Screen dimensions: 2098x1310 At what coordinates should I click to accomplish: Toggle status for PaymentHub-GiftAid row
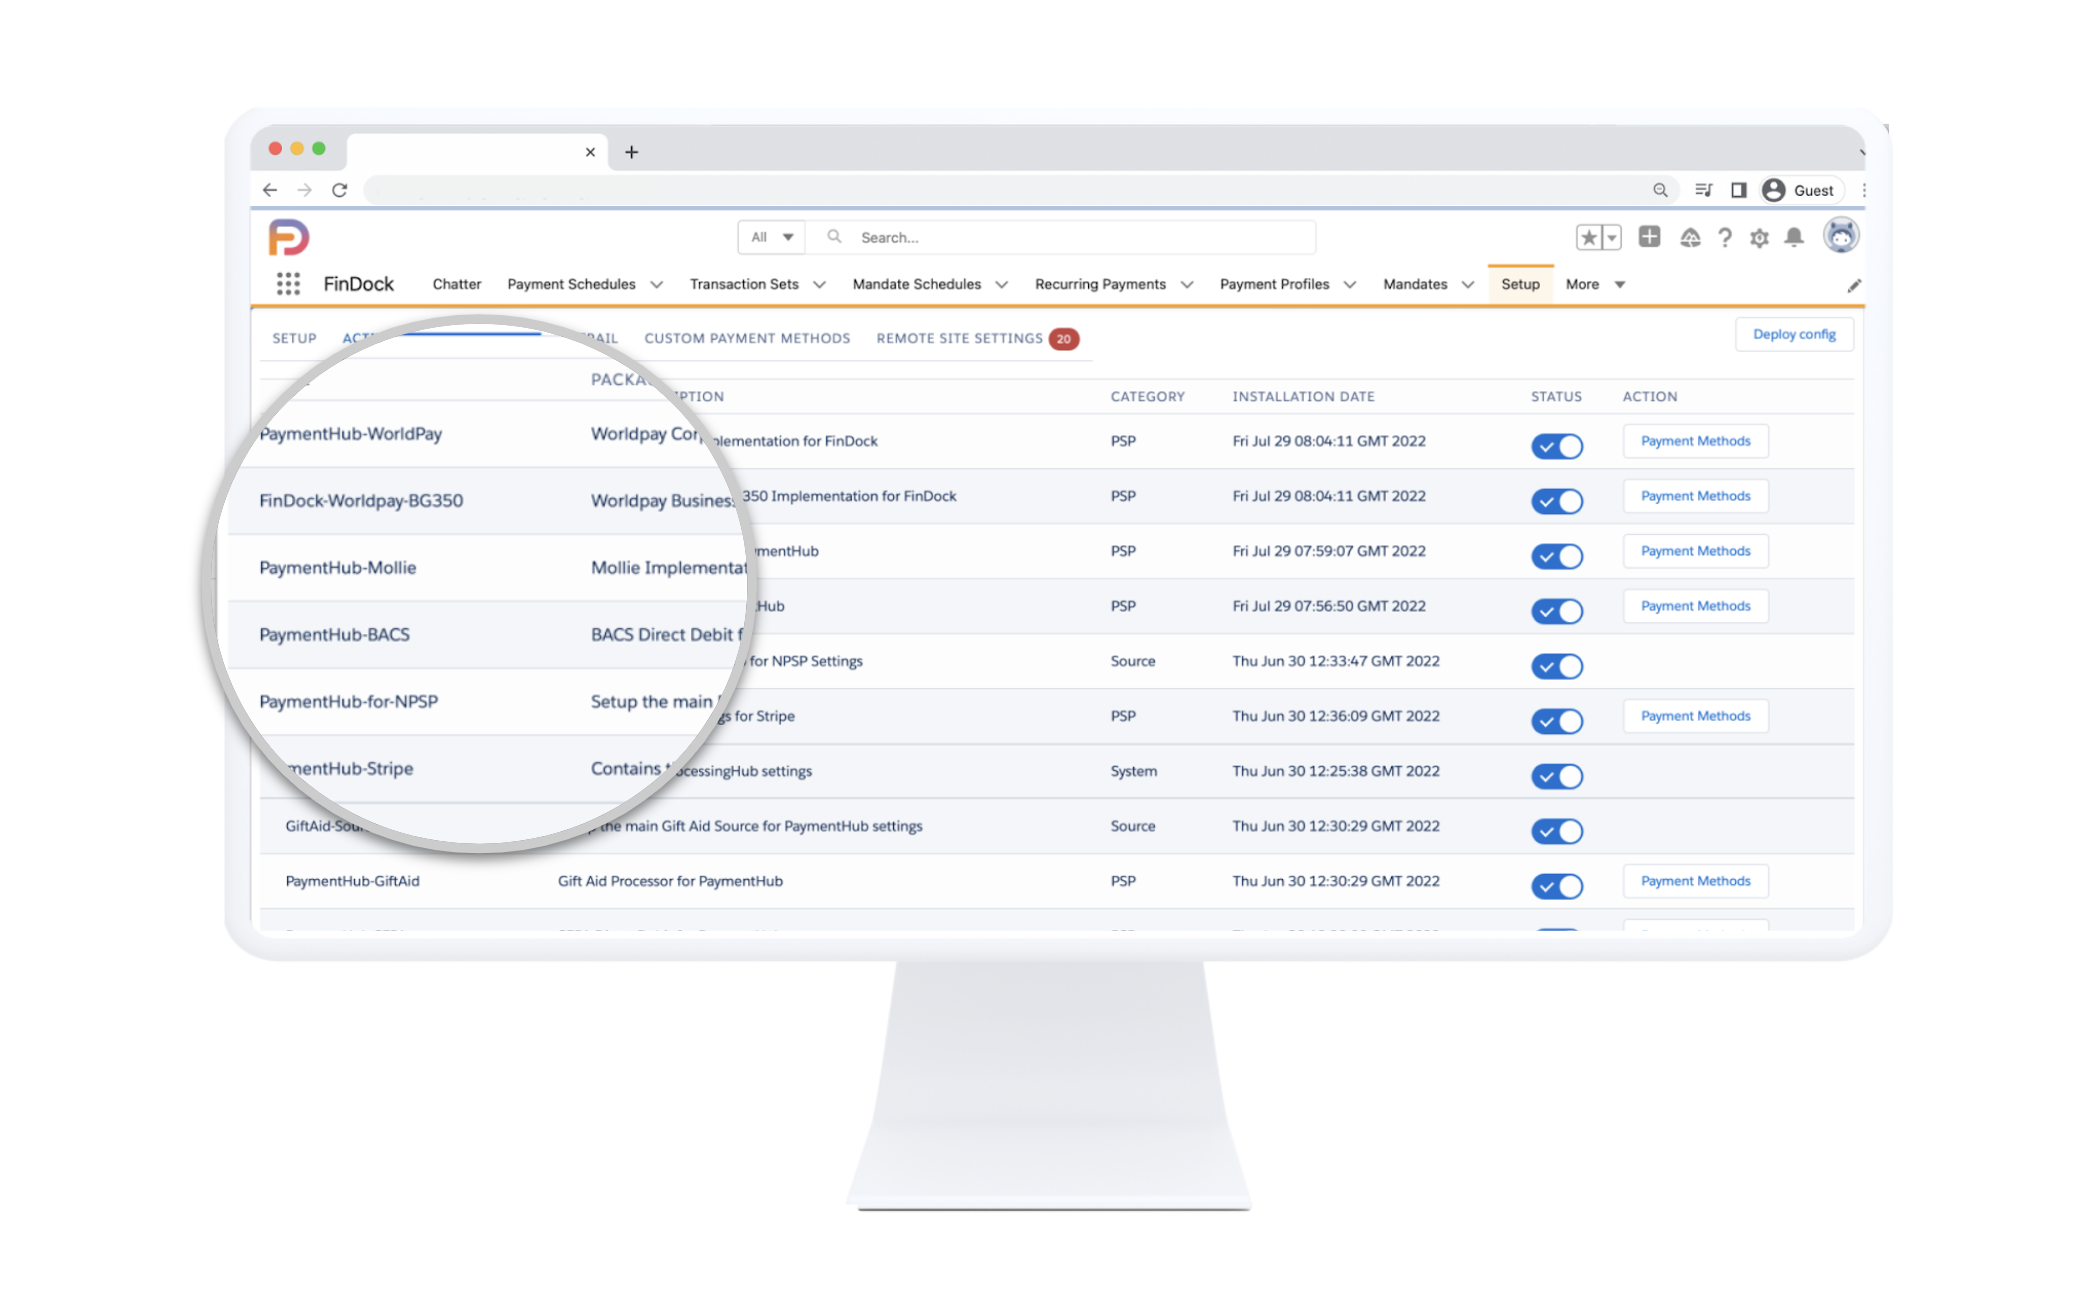(x=1557, y=886)
